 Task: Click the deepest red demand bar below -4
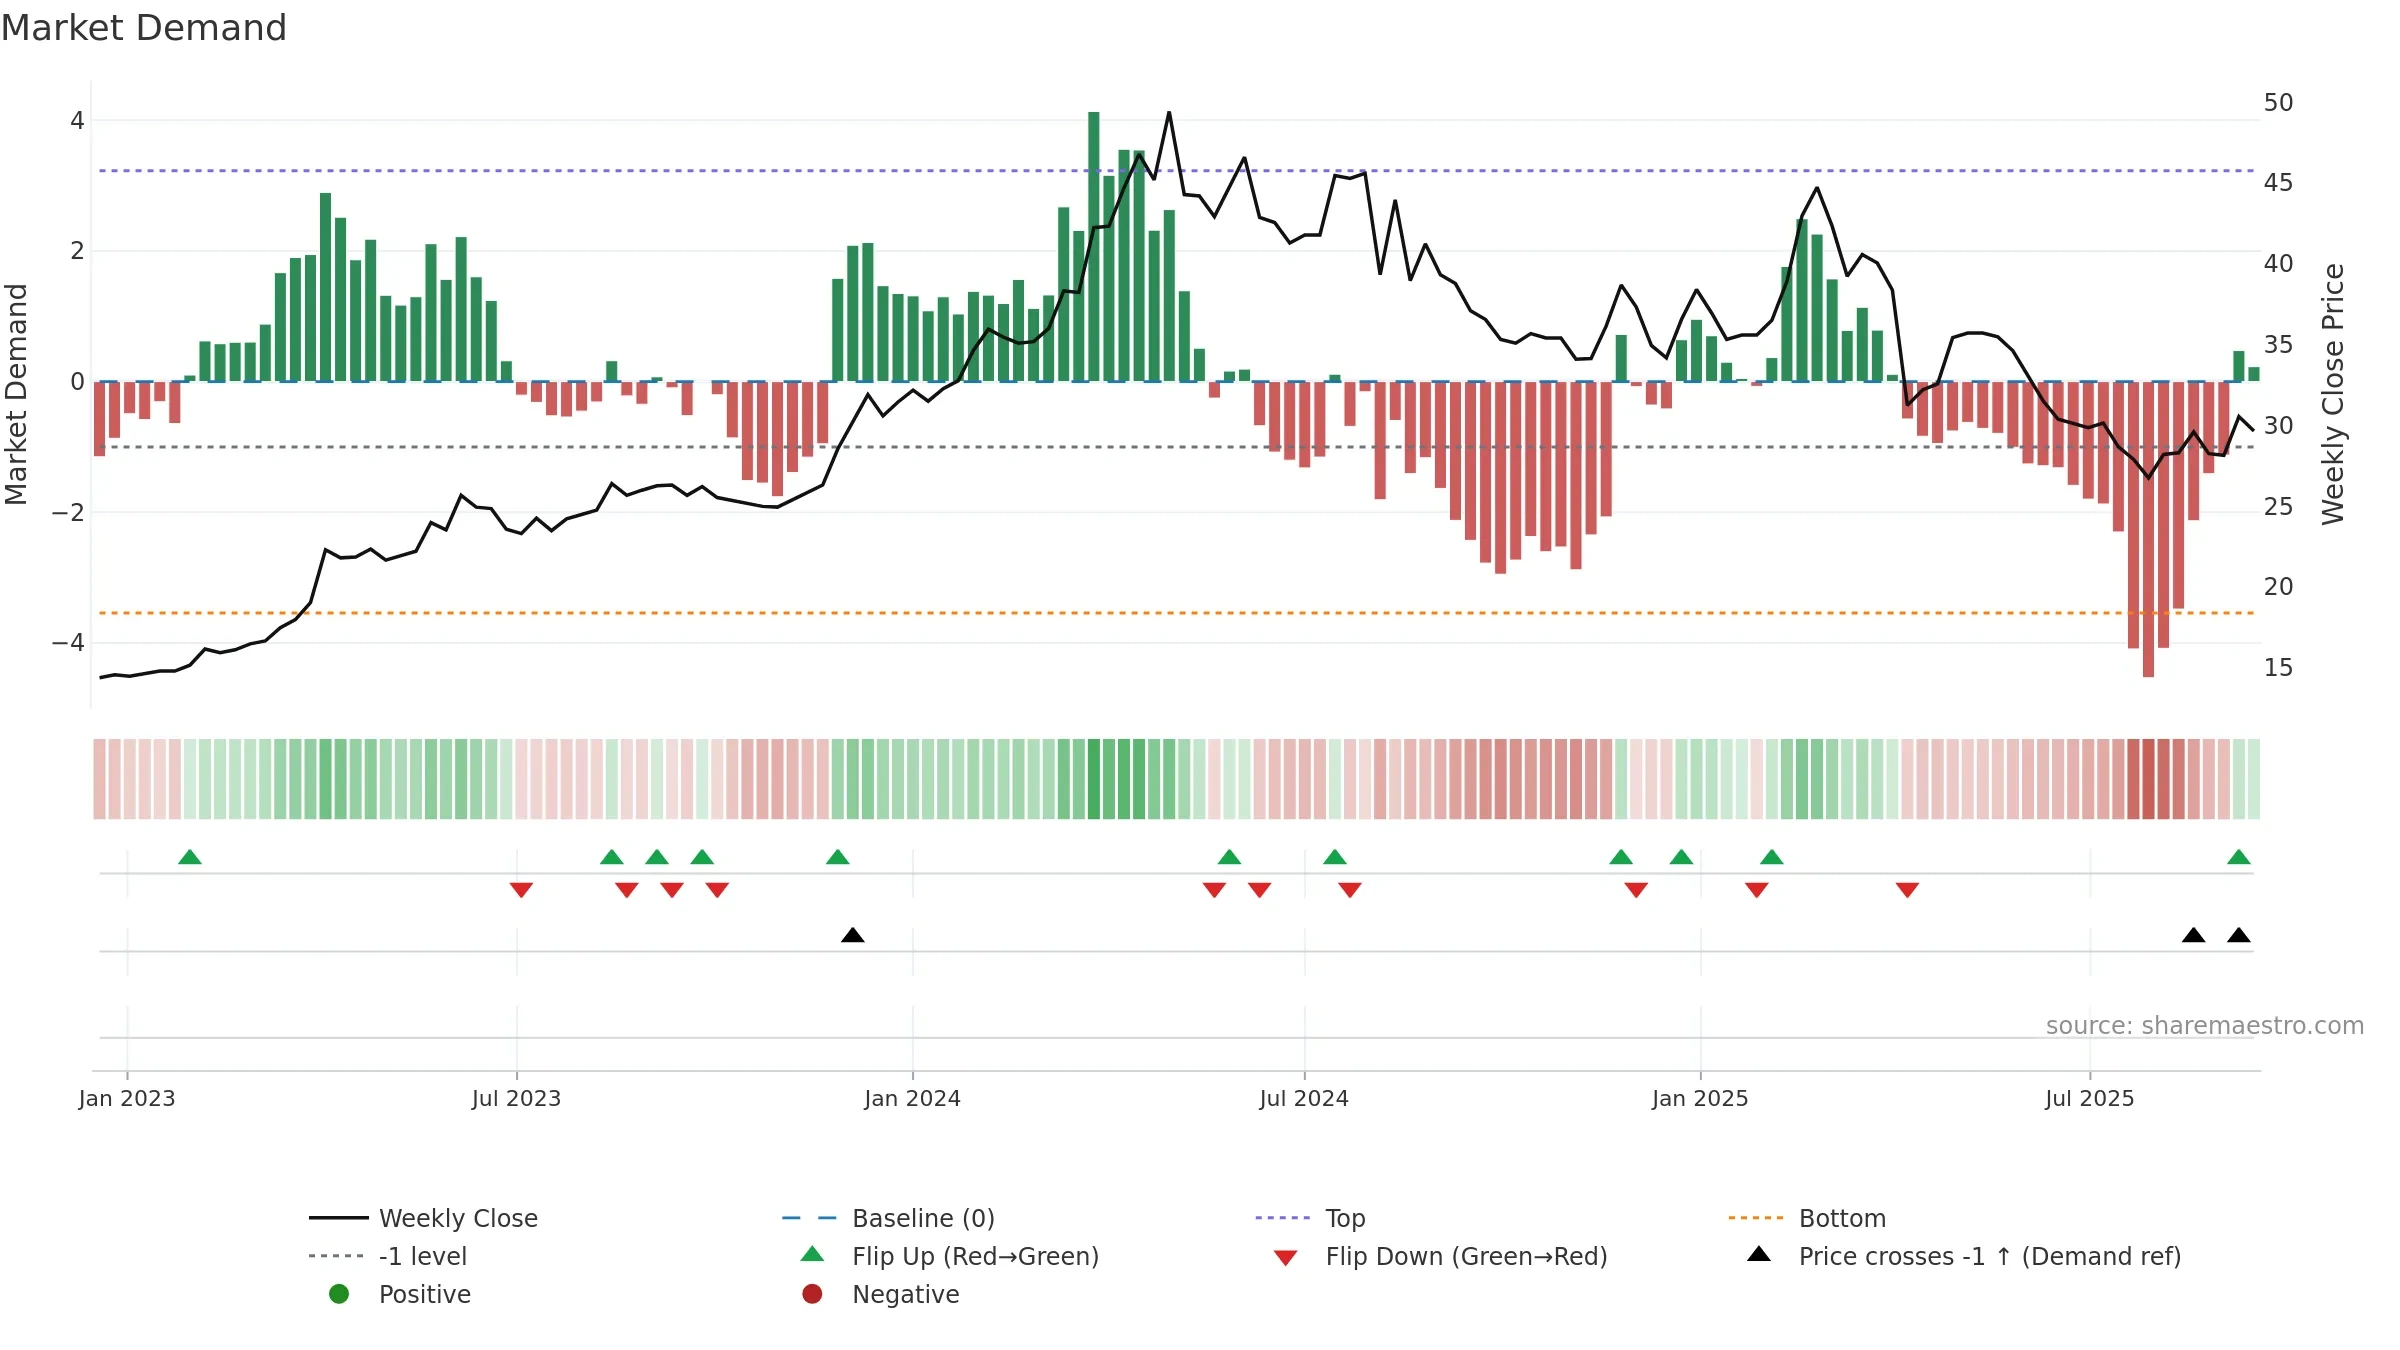[x=2148, y=529]
